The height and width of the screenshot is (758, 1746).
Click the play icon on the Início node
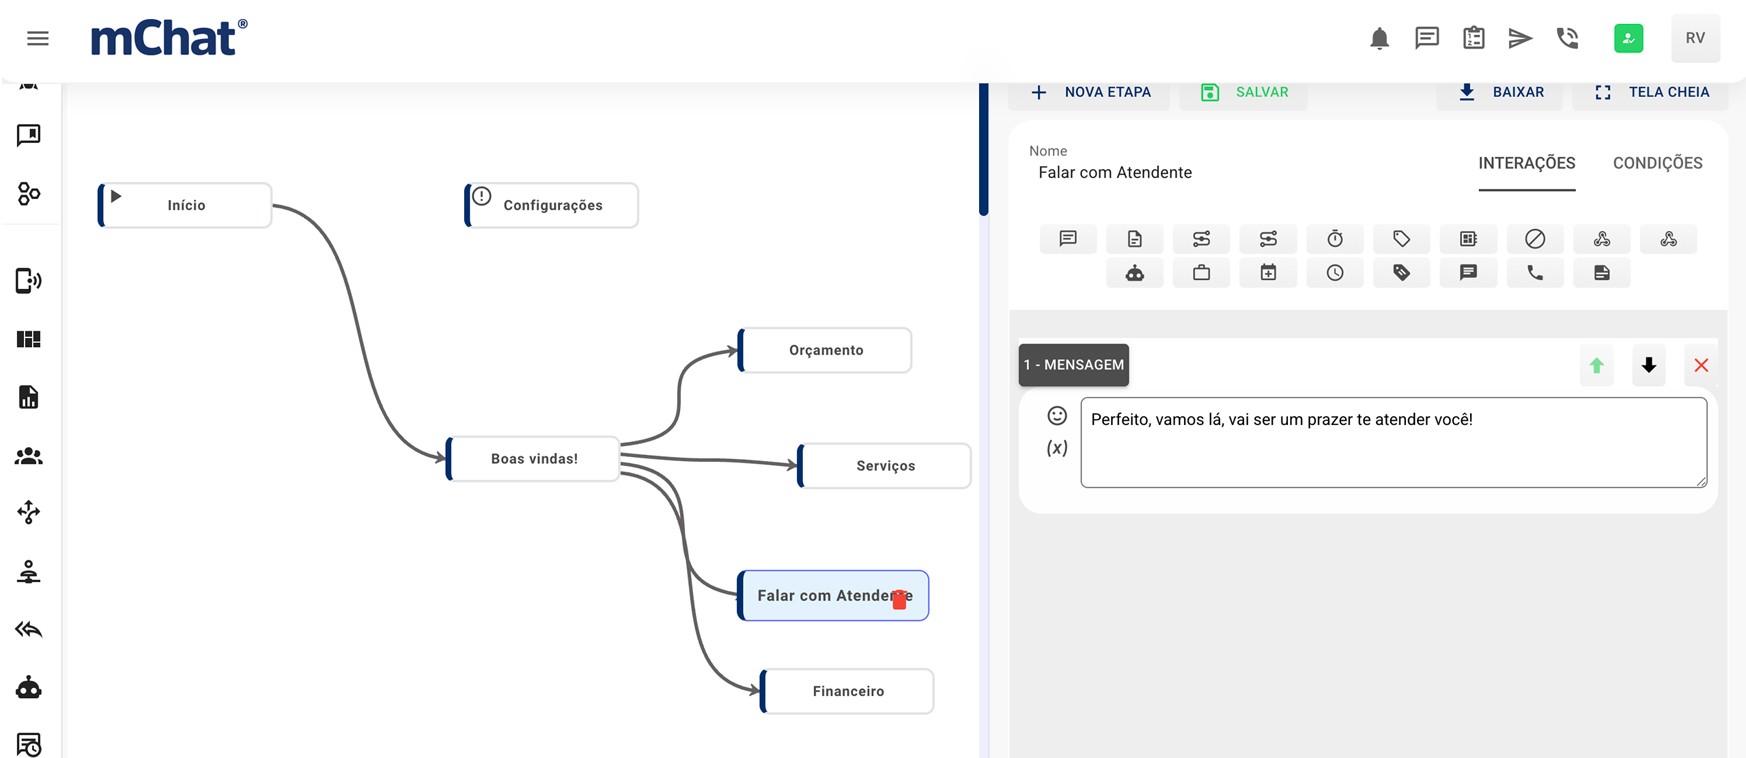(x=116, y=196)
